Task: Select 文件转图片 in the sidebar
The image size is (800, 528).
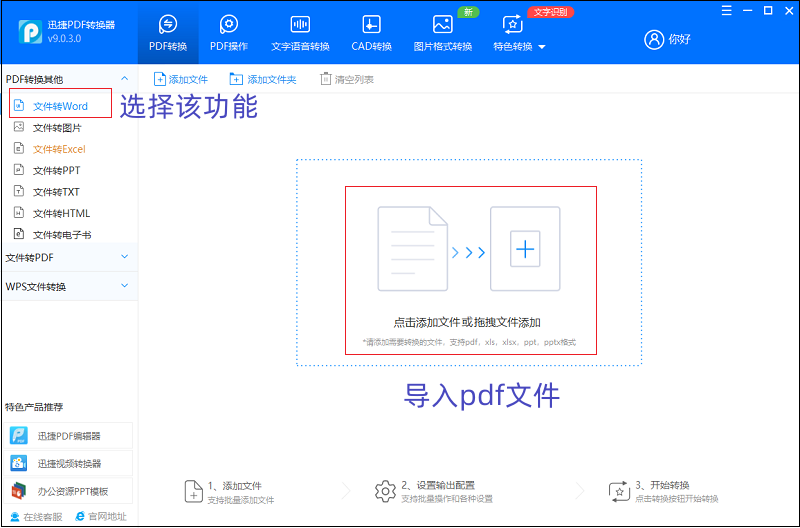Action: (x=57, y=128)
